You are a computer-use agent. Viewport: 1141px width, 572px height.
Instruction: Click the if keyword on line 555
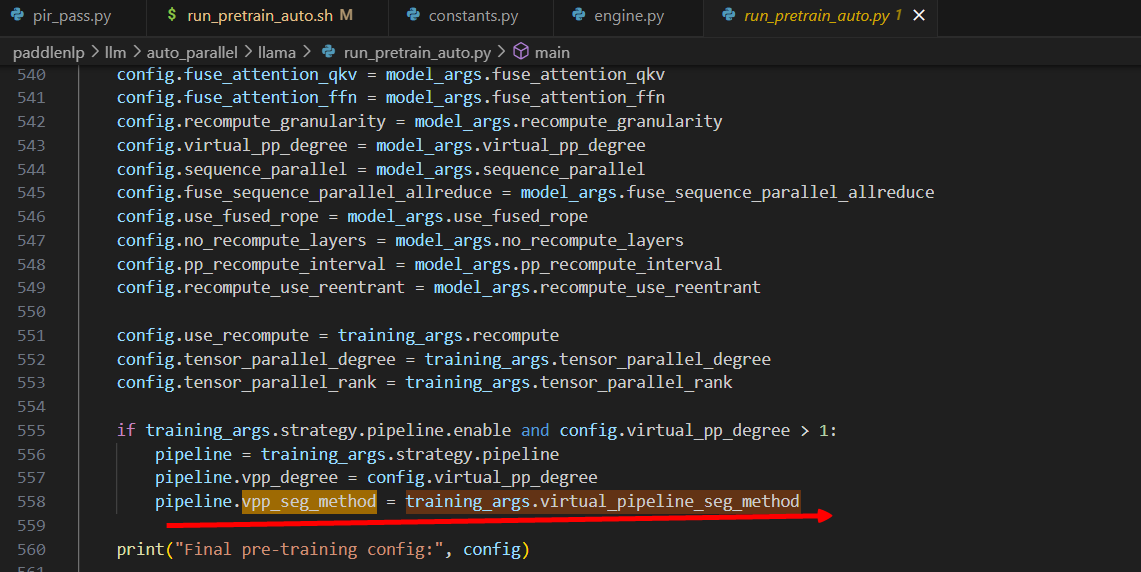click(x=126, y=430)
